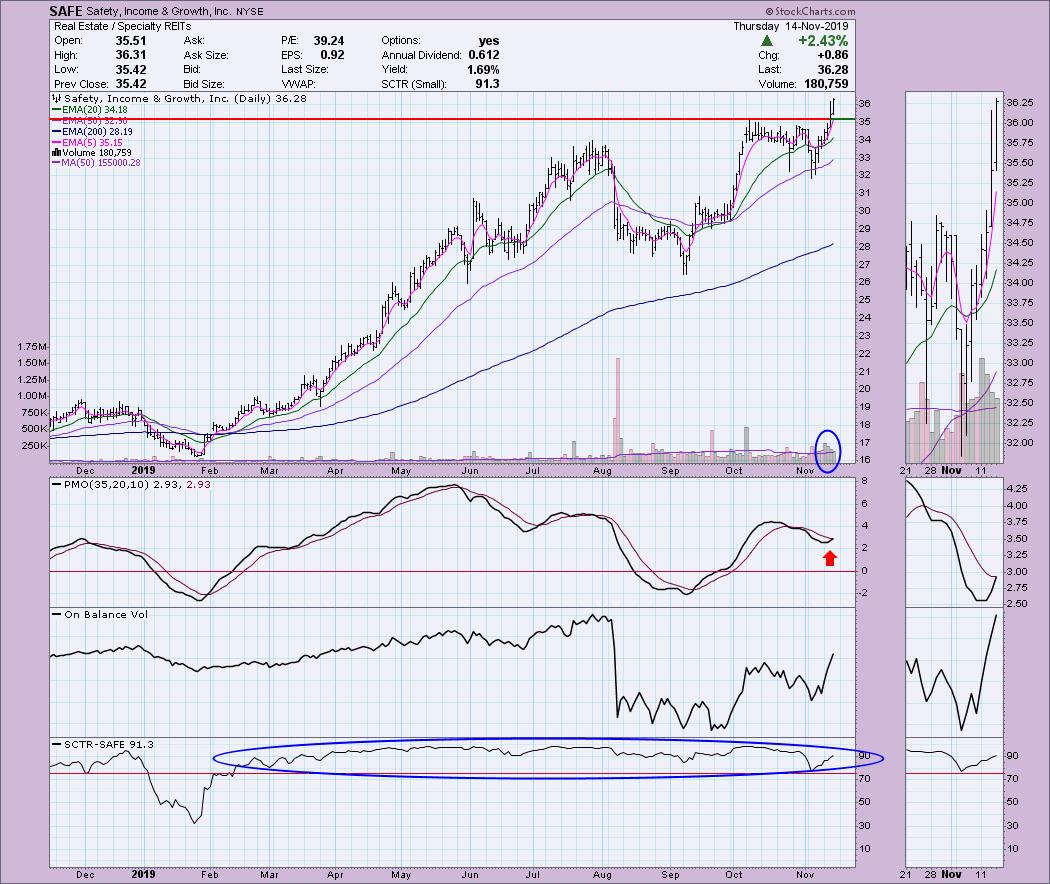Click the 'Volume:' label in the header
The image size is (1050, 884).
click(777, 84)
